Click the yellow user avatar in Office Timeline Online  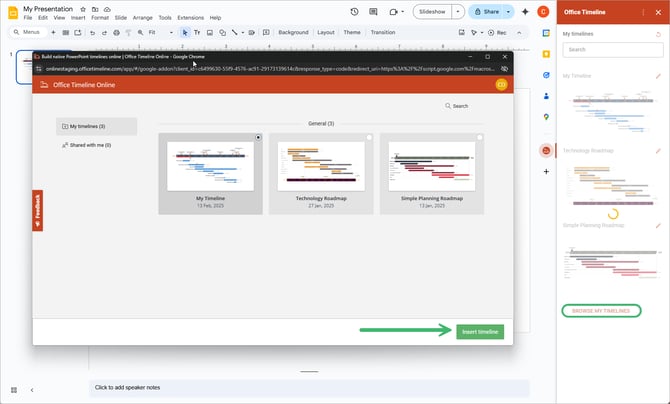coord(501,85)
